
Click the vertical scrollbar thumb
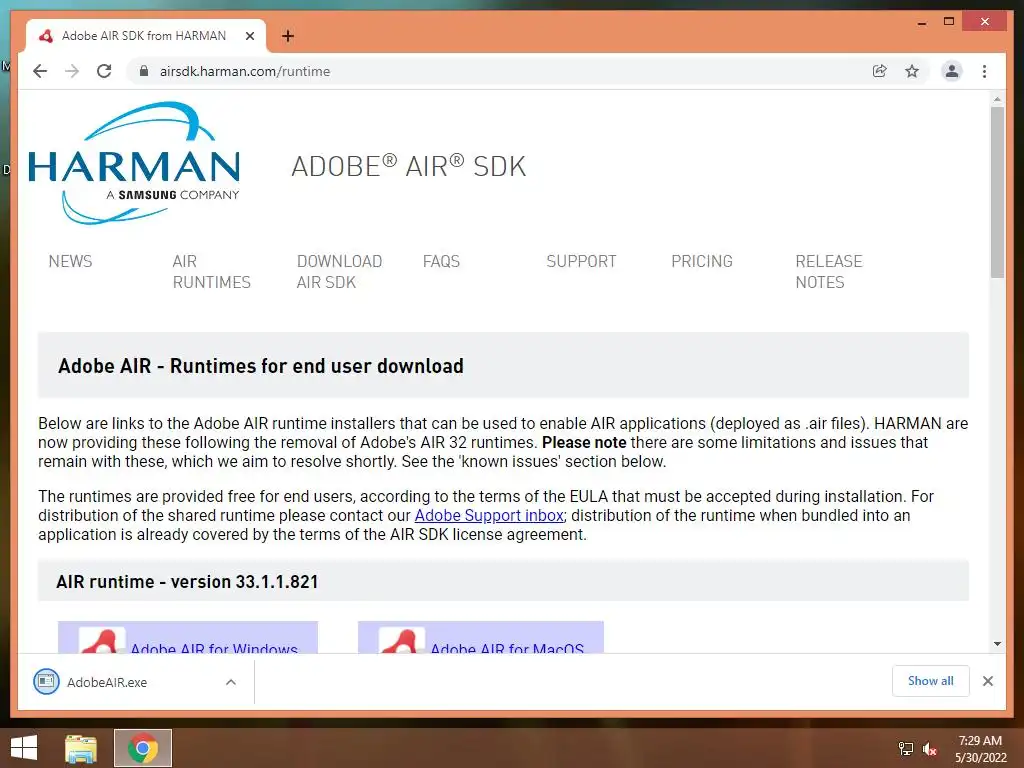997,192
